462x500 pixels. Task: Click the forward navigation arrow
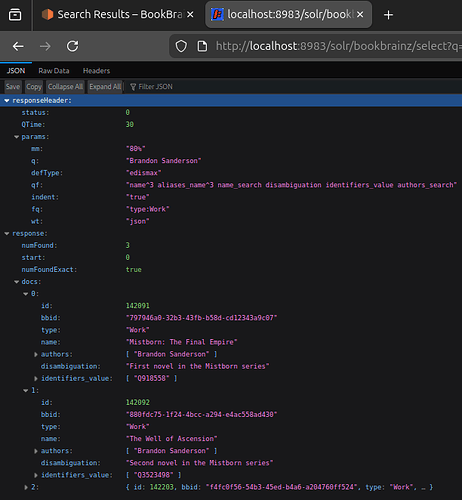click(45, 46)
